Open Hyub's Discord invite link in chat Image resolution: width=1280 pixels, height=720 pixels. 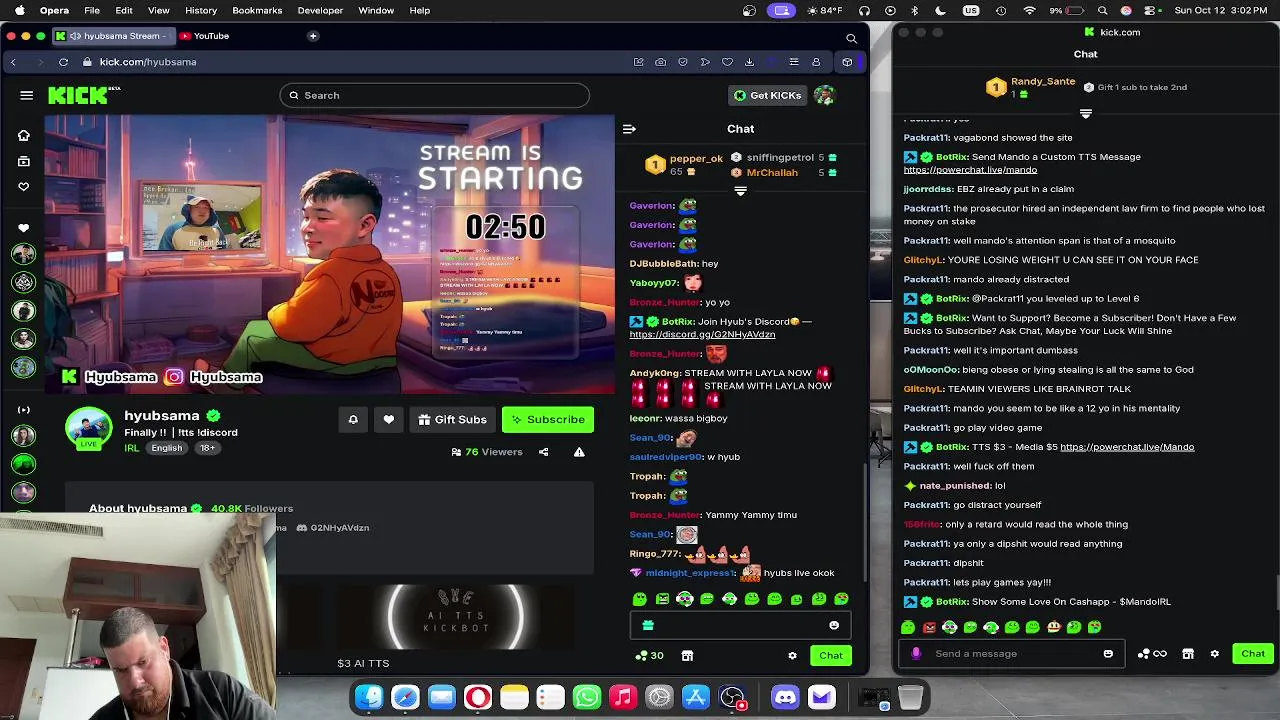(x=702, y=334)
